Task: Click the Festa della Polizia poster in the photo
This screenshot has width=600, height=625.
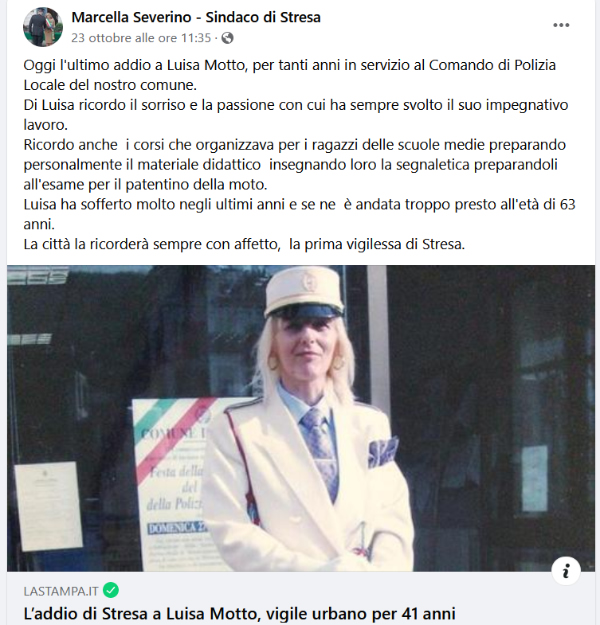Action: point(171,482)
